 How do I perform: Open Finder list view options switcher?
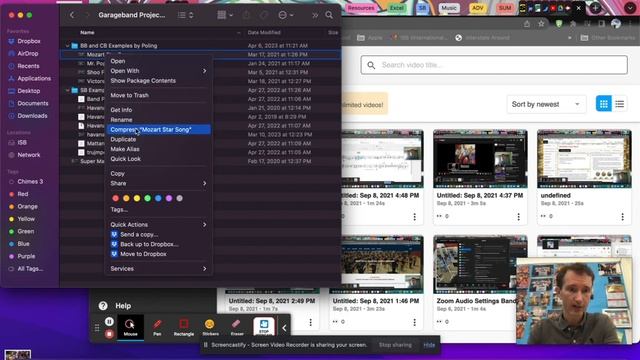[186, 15]
